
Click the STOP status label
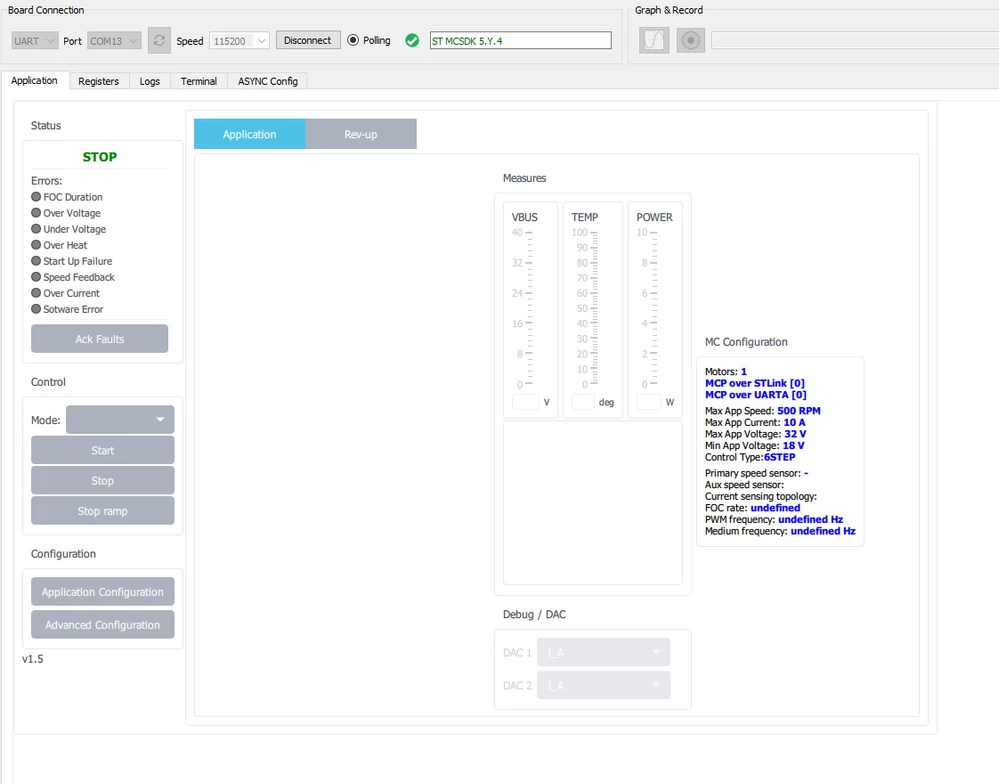[x=99, y=157]
